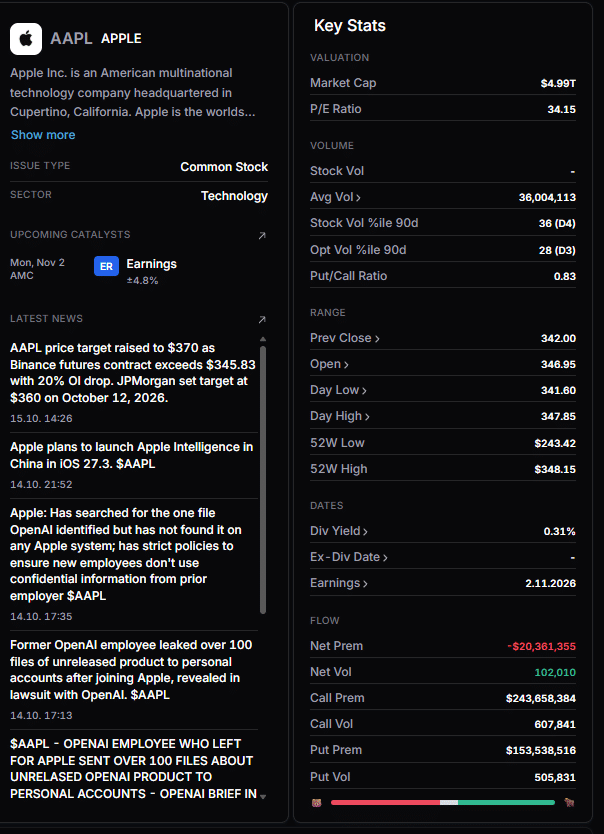Expand the Ex-Div Date chevron
Screen dimensions: 604x834
point(385,558)
